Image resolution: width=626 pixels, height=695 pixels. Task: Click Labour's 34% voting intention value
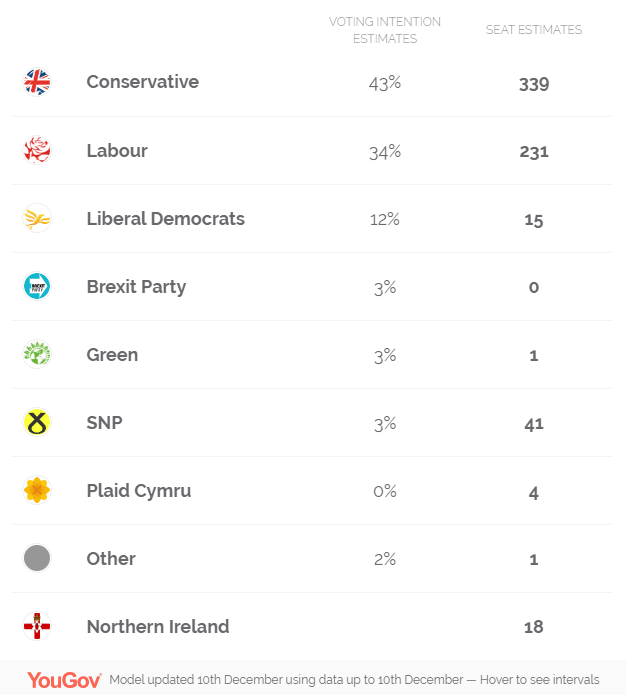[x=385, y=152]
